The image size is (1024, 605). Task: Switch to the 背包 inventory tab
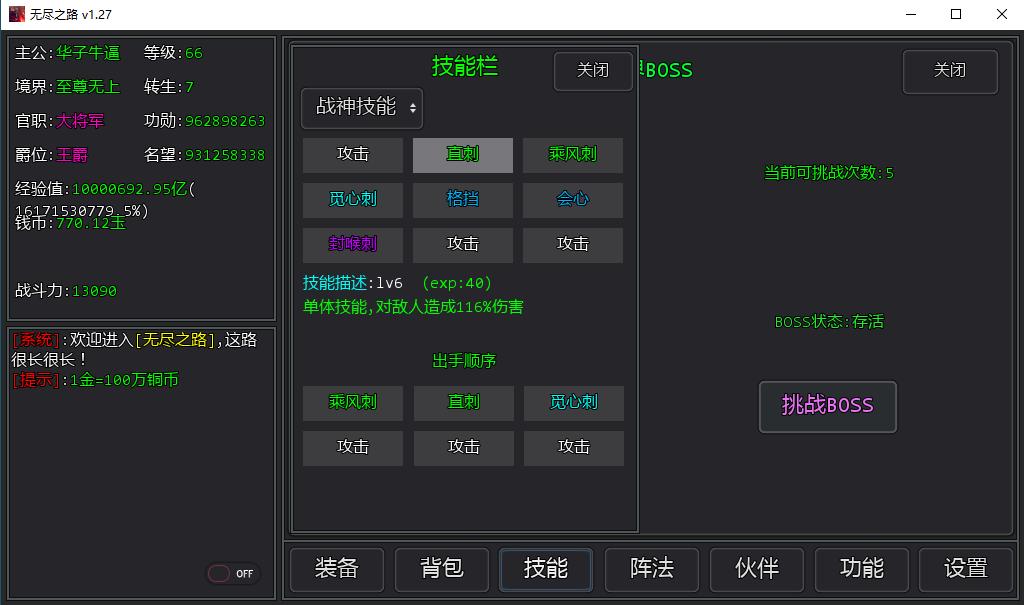coord(442,569)
